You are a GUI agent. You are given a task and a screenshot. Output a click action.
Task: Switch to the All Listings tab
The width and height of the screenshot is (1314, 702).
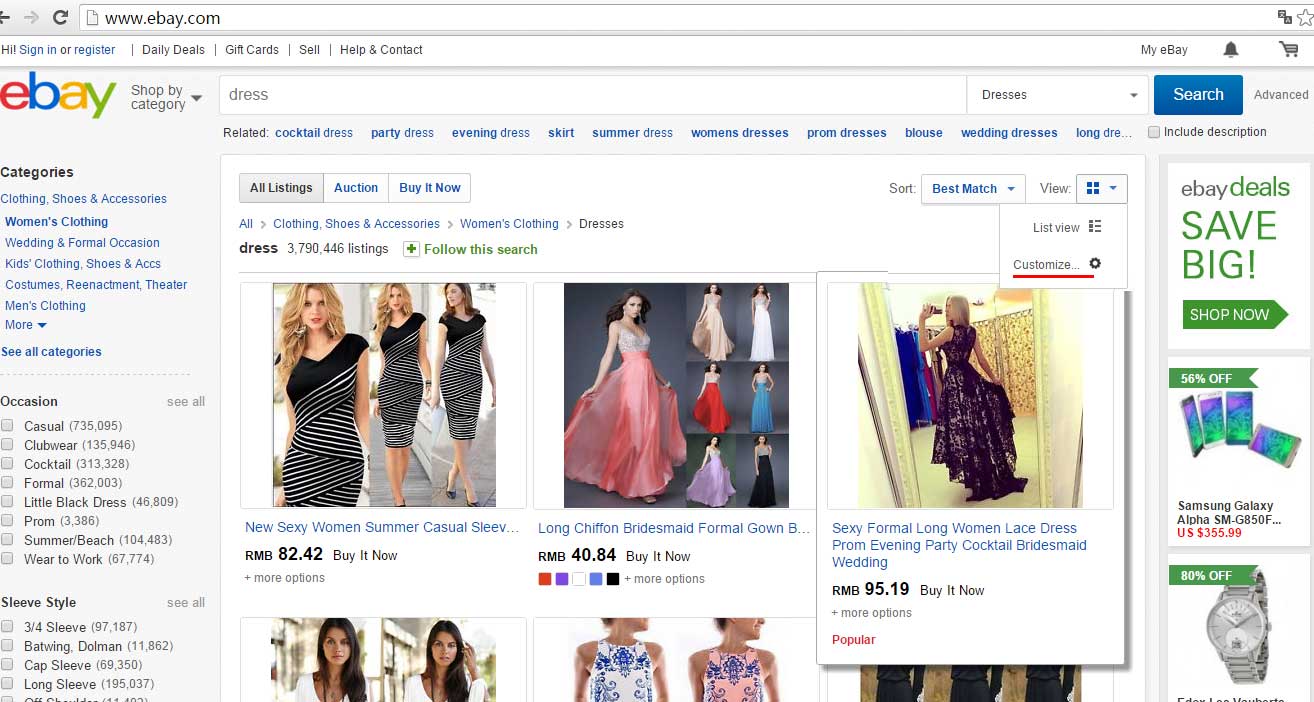[x=281, y=188]
